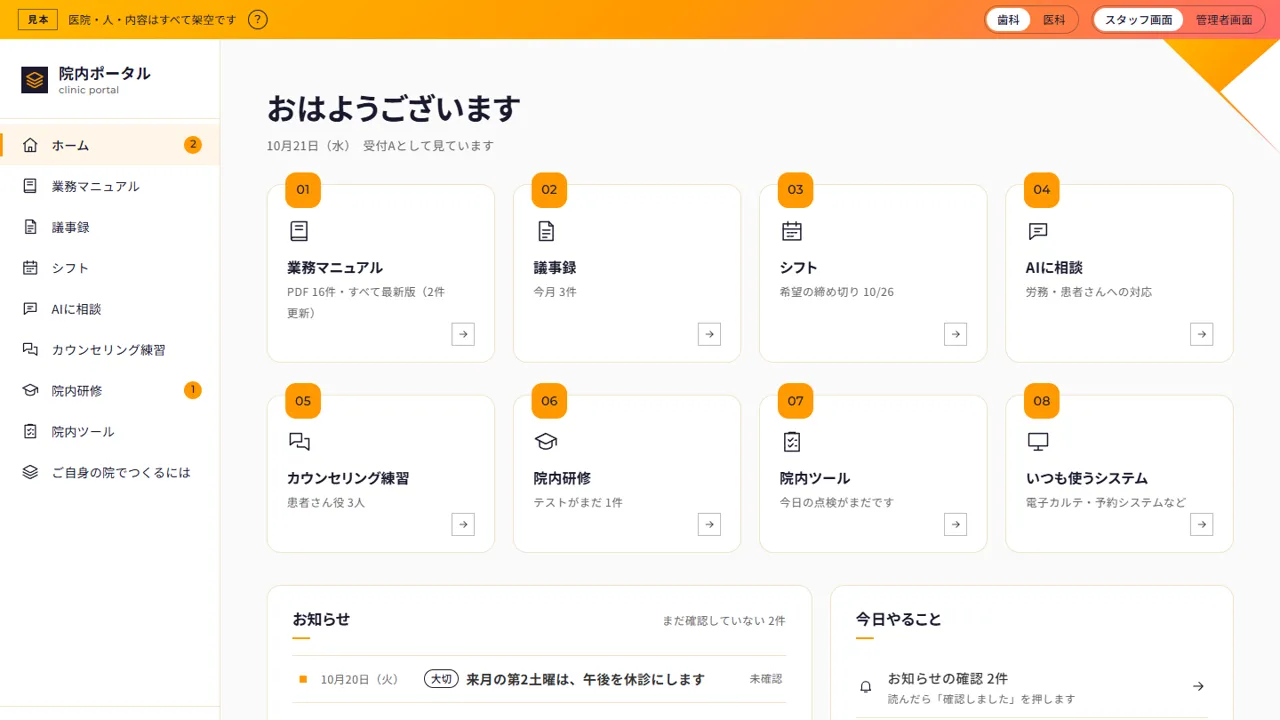Click the chat icon in AIに相談 card
The image size is (1280, 720).
tap(1038, 231)
